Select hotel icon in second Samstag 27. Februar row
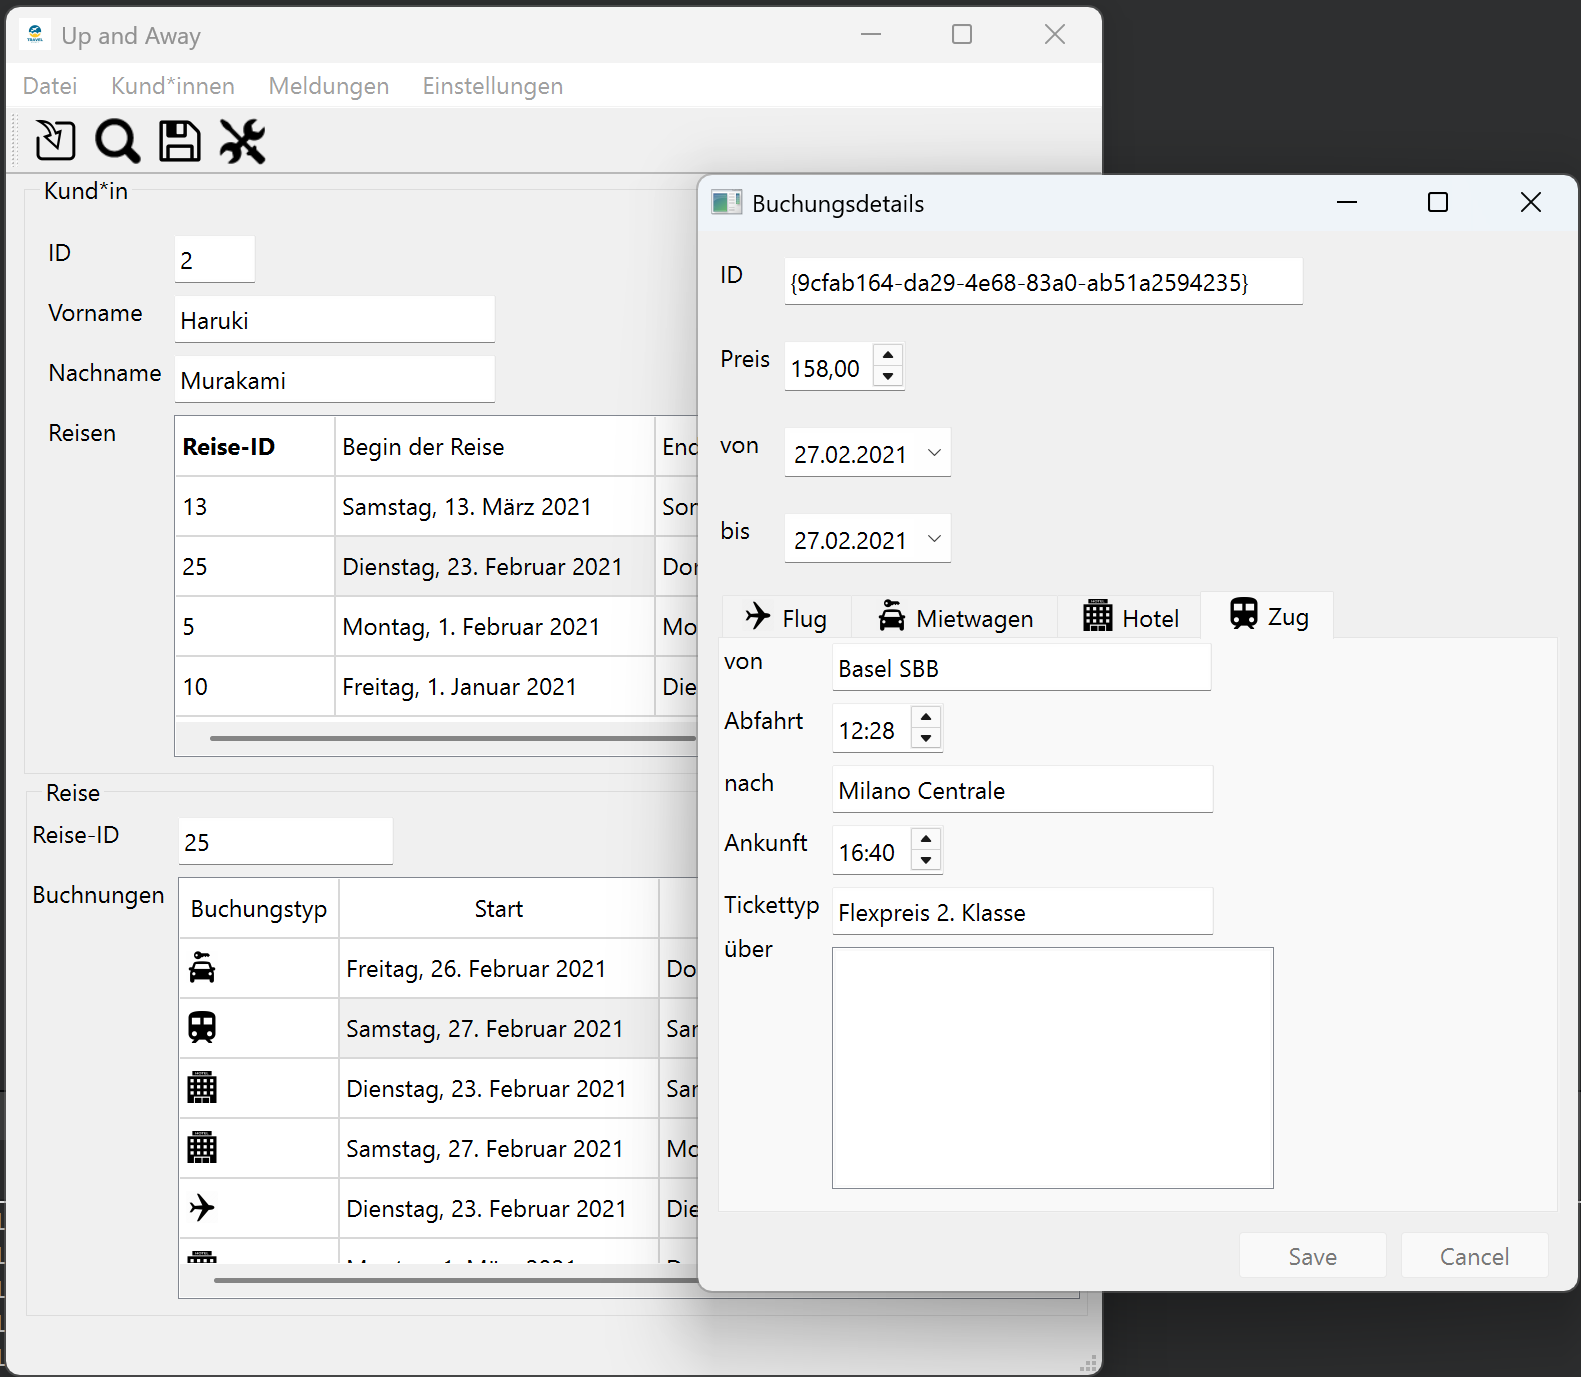Viewport: 1581px width, 1377px height. pos(202,1148)
